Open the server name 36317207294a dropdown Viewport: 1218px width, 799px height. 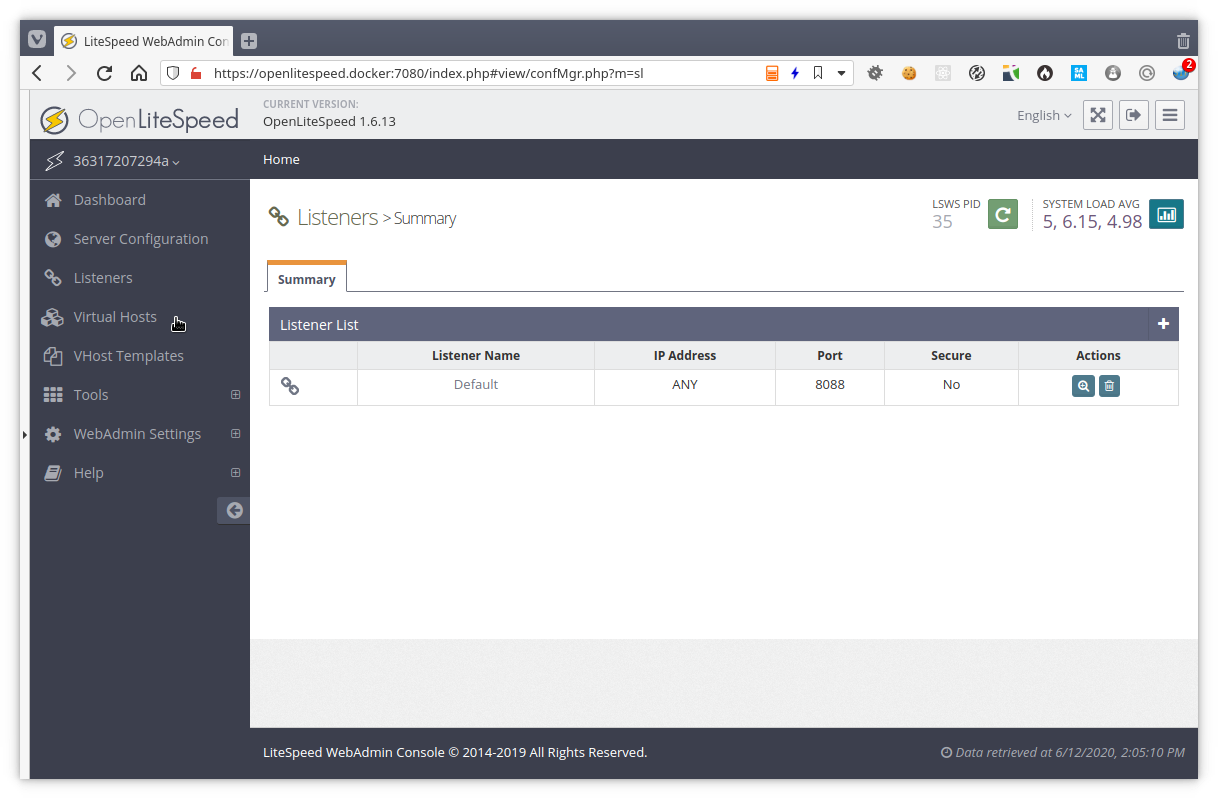pos(126,161)
